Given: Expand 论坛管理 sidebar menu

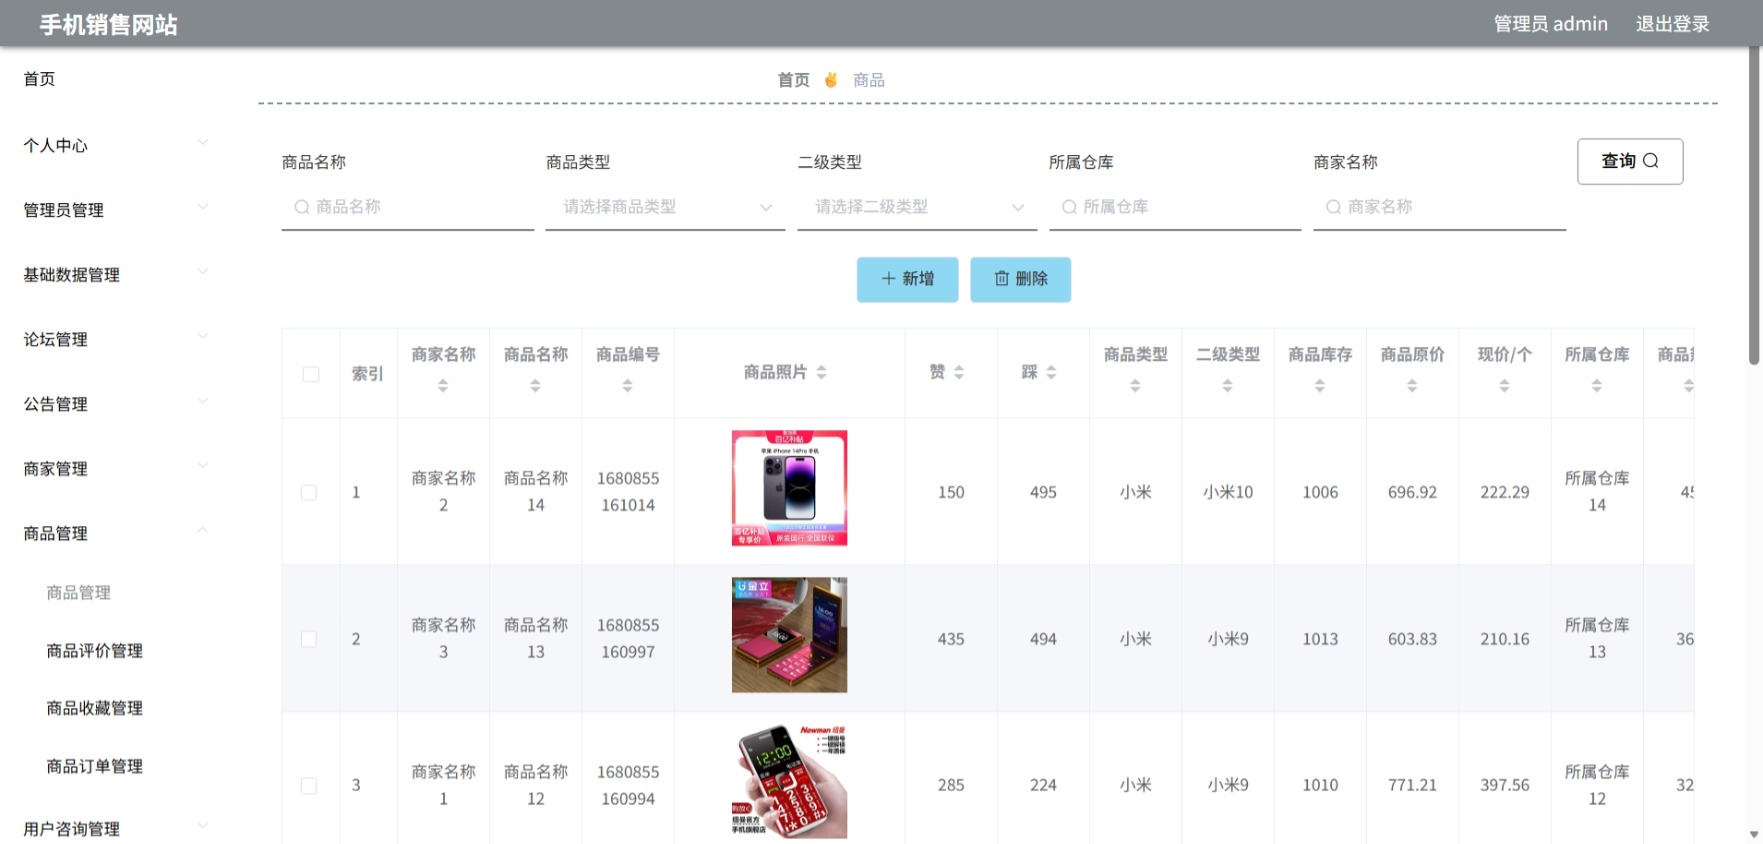Looking at the screenshot, I should [x=116, y=339].
